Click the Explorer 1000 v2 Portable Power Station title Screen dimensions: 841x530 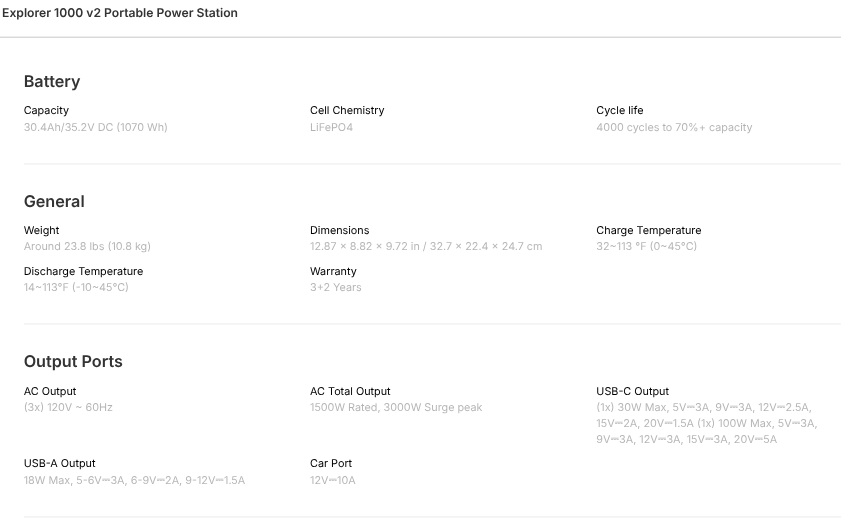pyautogui.click(x=120, y=14)
